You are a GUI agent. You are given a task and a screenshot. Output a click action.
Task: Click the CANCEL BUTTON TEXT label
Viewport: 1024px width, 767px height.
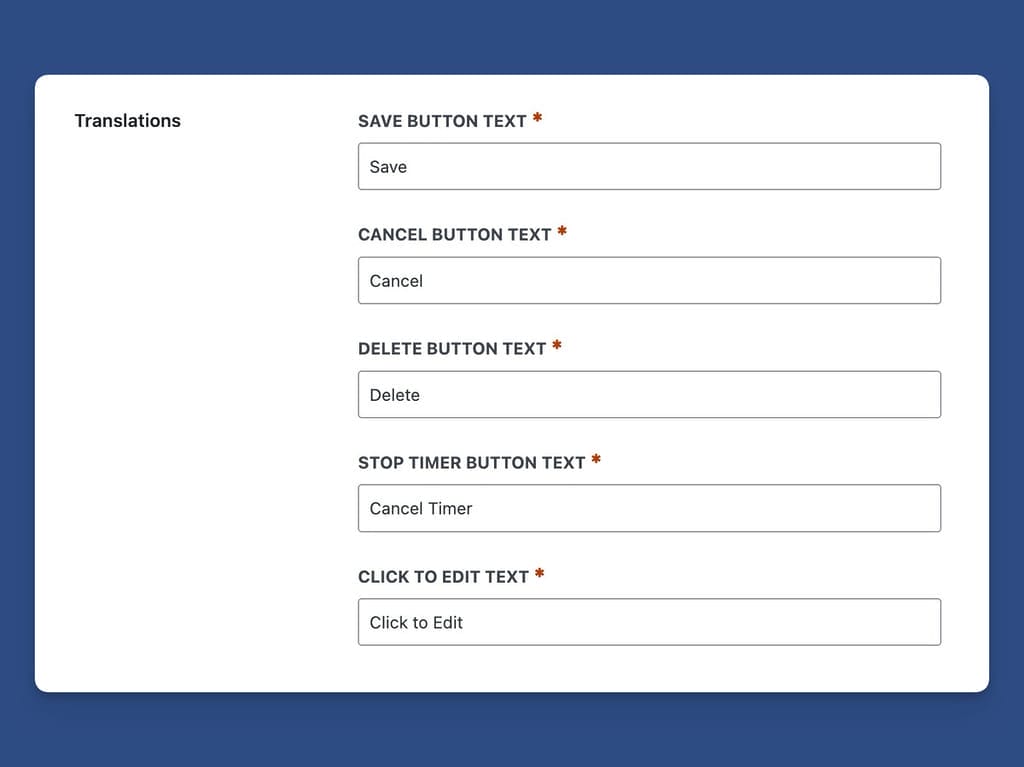click(x=452, y=234)
